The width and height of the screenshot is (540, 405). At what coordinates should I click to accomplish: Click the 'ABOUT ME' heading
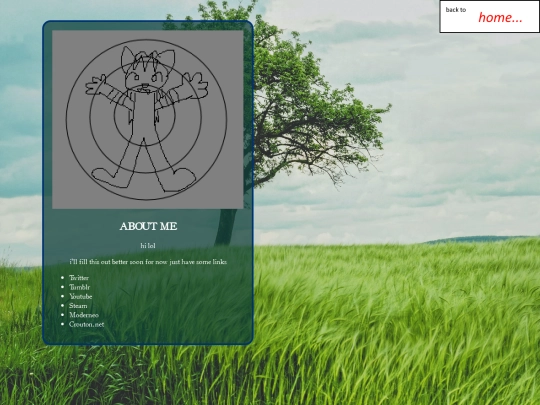[x=148, y=226]
